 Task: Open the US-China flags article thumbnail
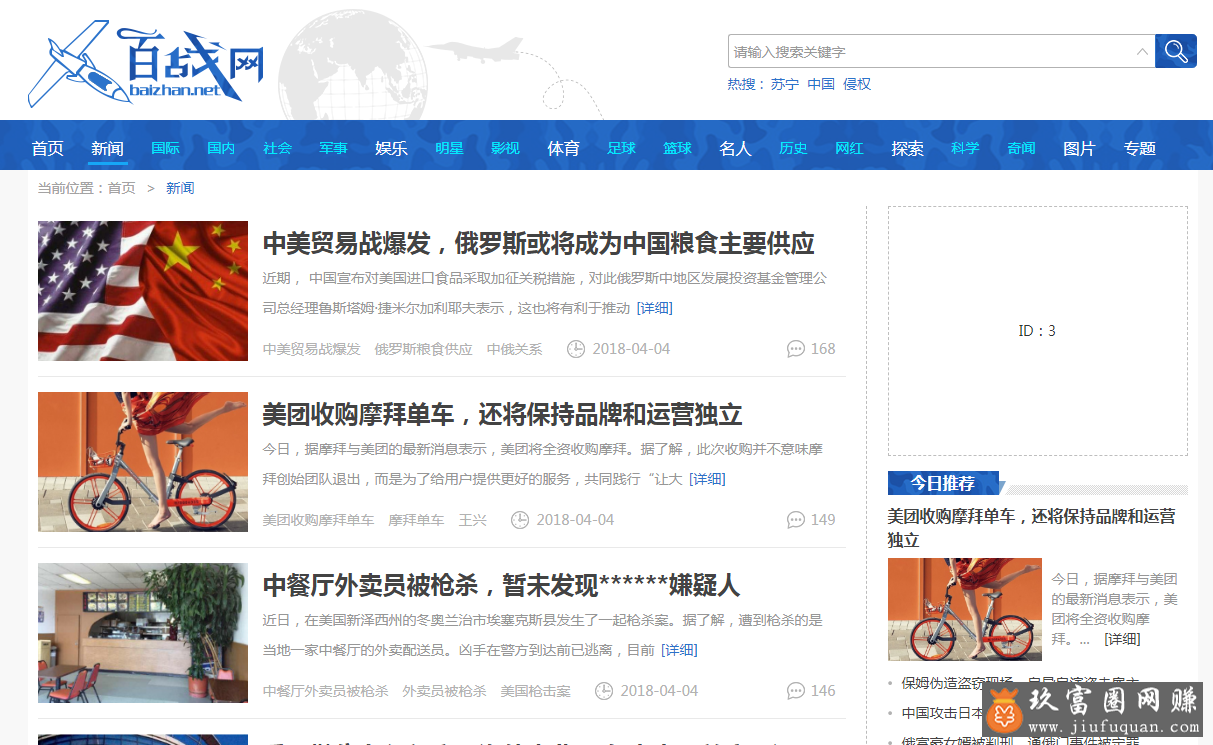(143, 291)
